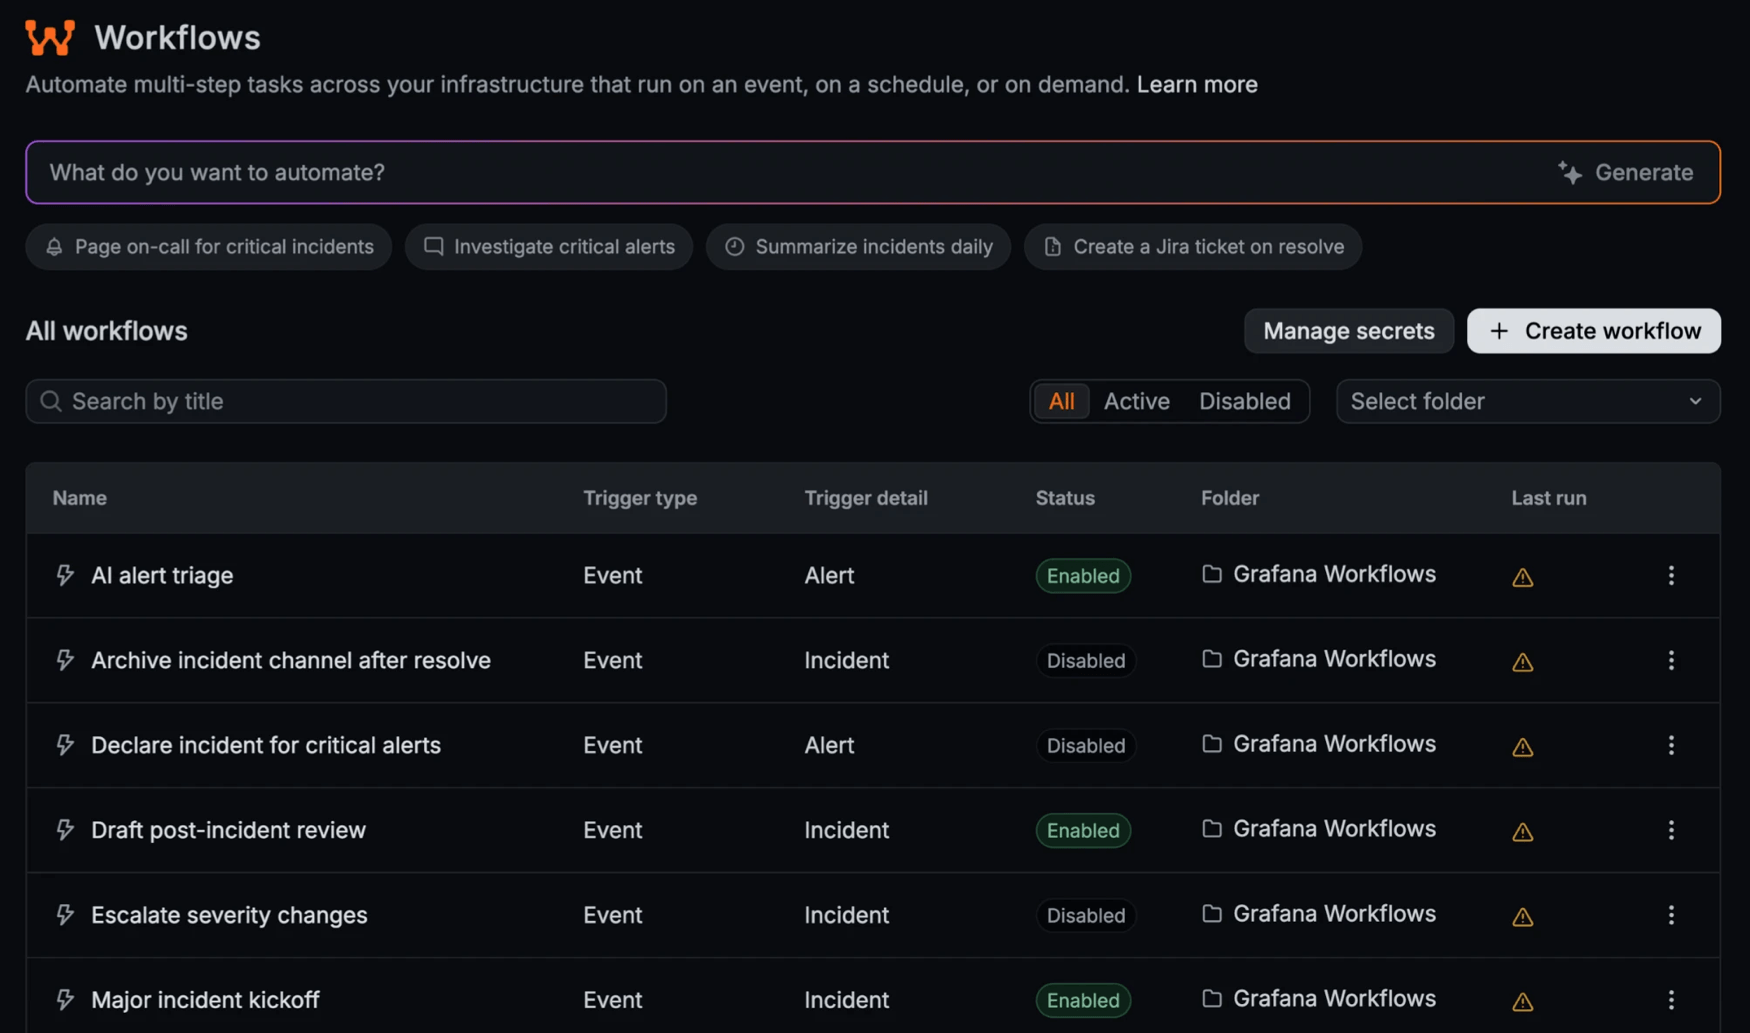The image size is (1750, 1033).
Task: Click the sparkle icon beside Generate
Action: point(1570,172)
